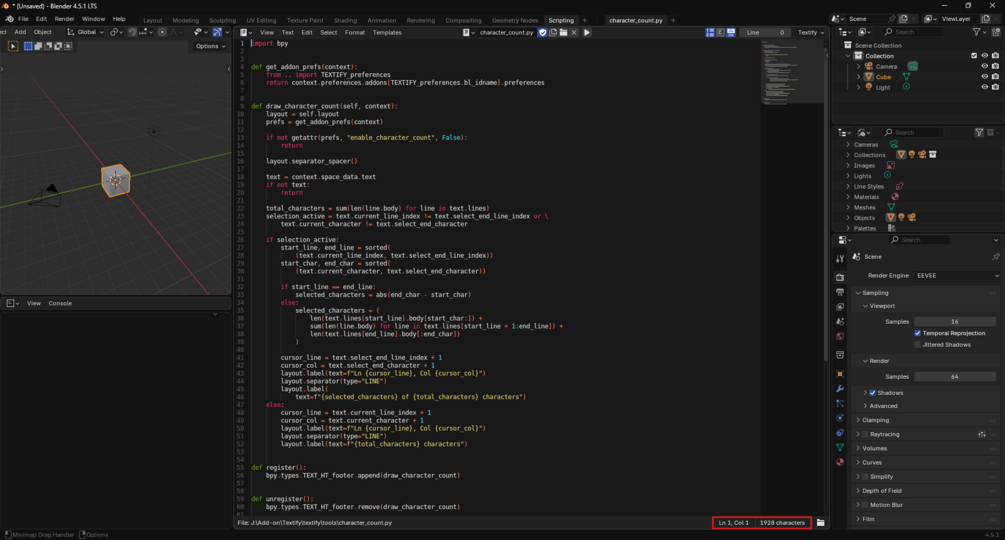Viewport: 1005px width, 540px height.
Task: Open Physics properties tab
Action: point(840,418)
